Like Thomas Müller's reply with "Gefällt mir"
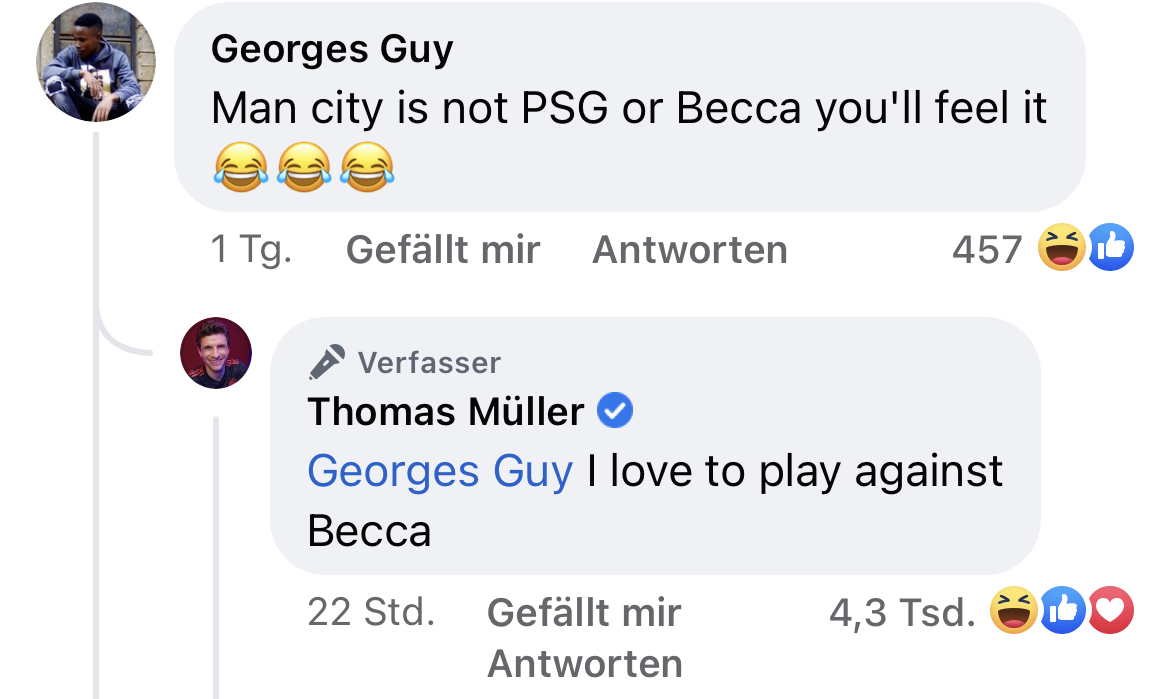The image size is (1170, 699). (583, 613)
